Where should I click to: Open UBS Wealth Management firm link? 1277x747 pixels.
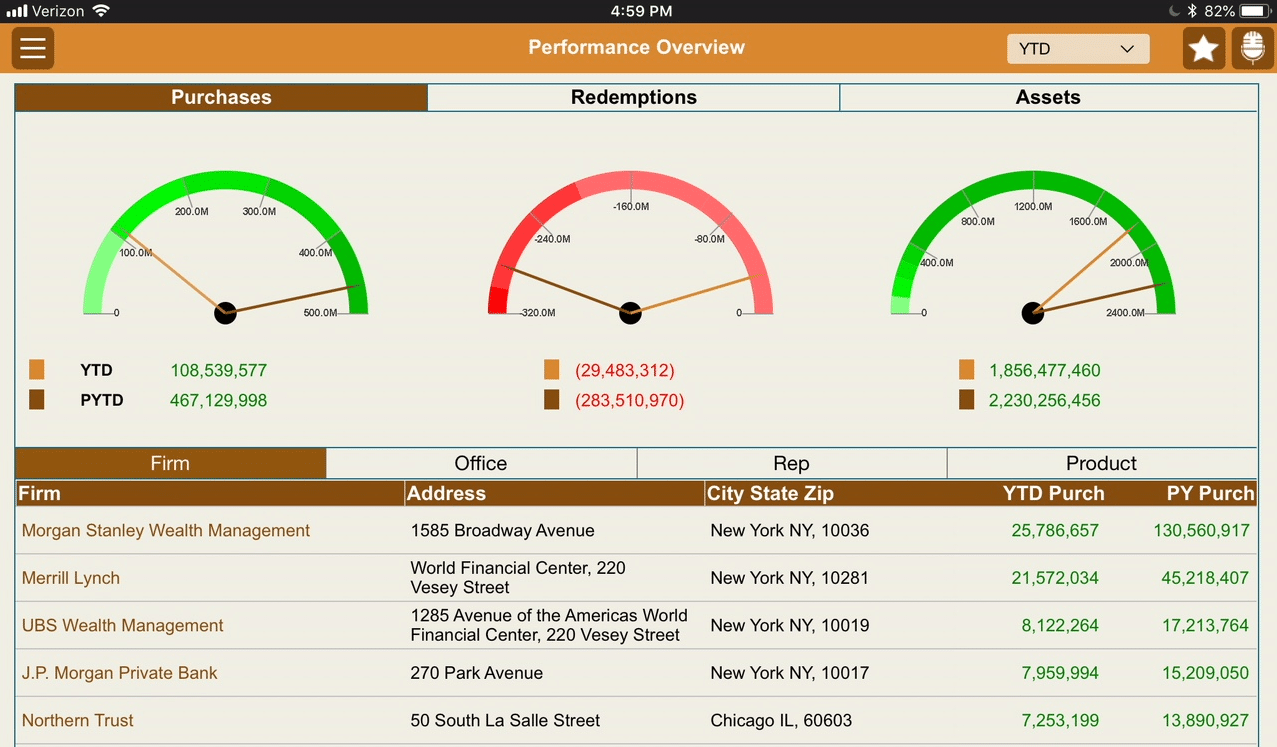click(123, 625)
